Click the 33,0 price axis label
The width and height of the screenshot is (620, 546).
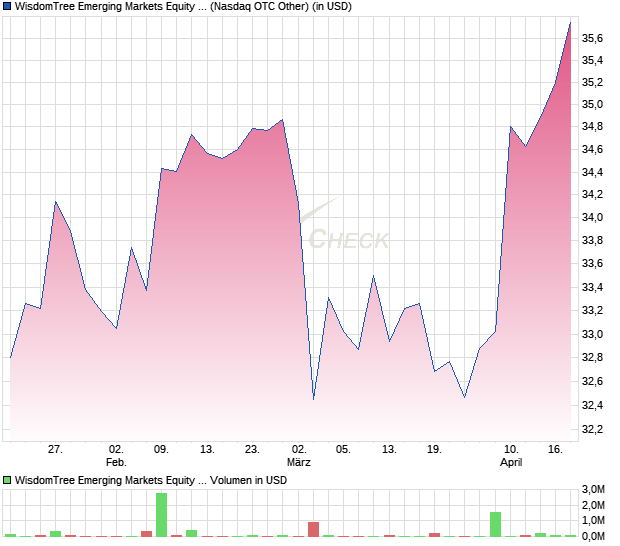coord(592,334)
